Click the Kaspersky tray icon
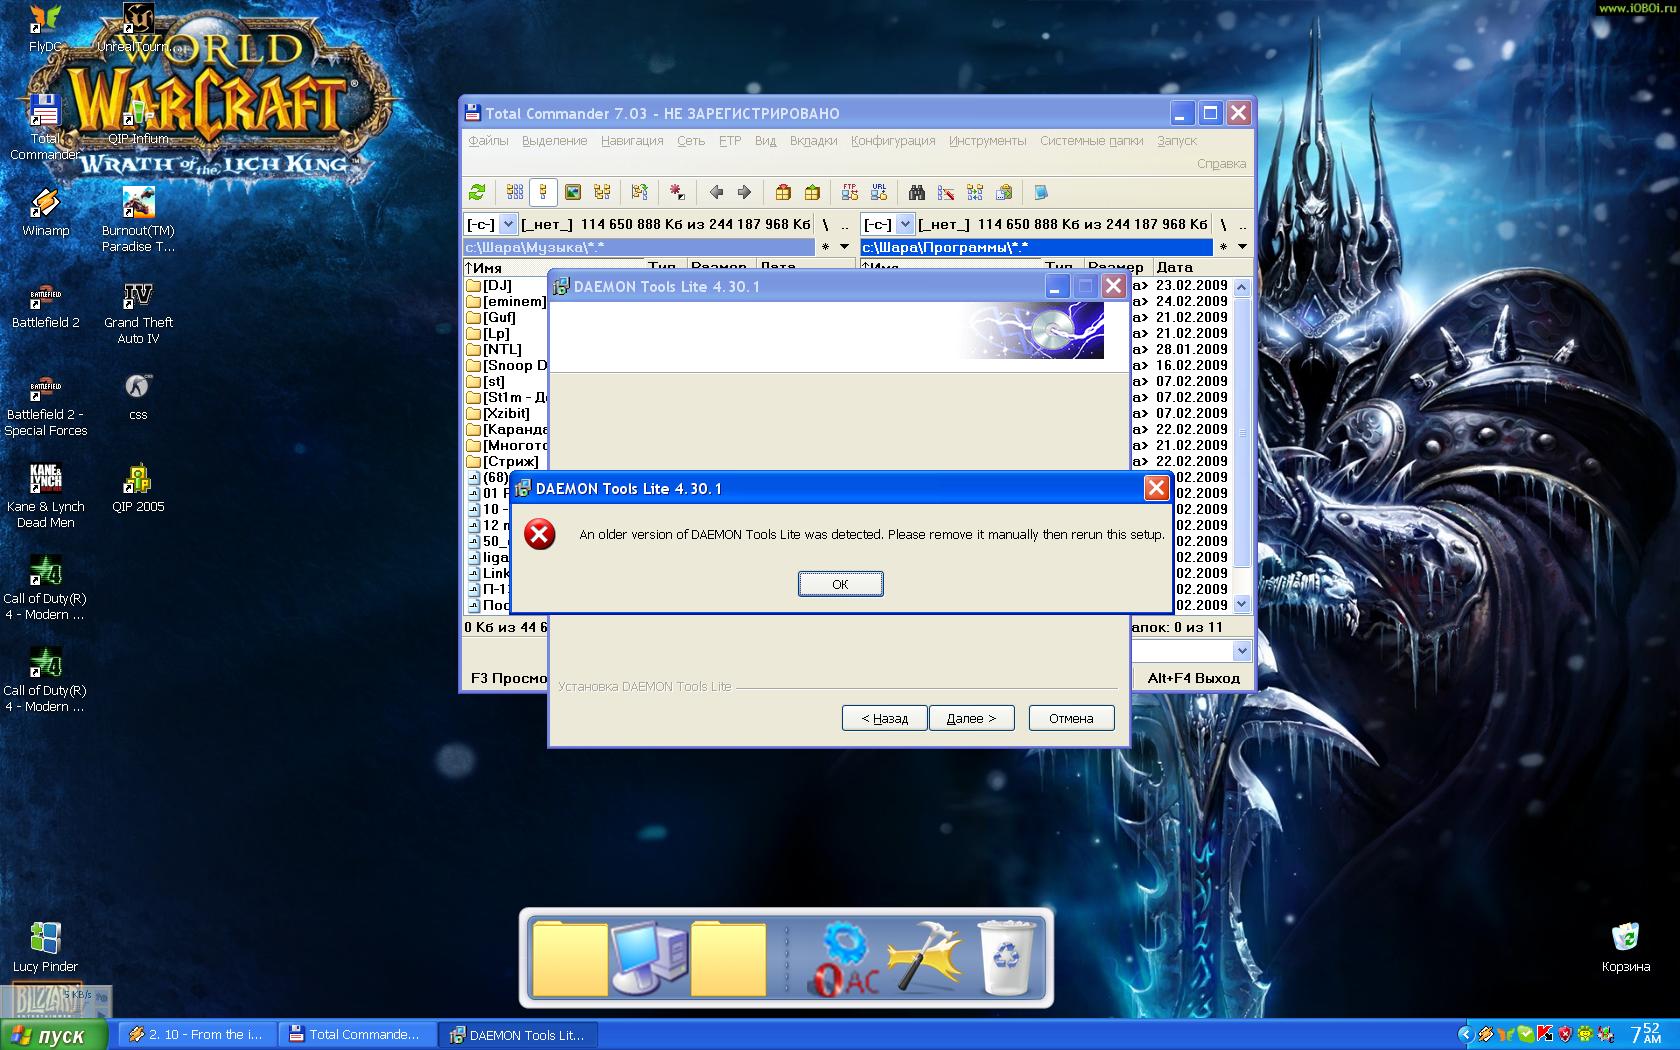Viewport: 1680px width, 1050px height. pos(1545,1034)
